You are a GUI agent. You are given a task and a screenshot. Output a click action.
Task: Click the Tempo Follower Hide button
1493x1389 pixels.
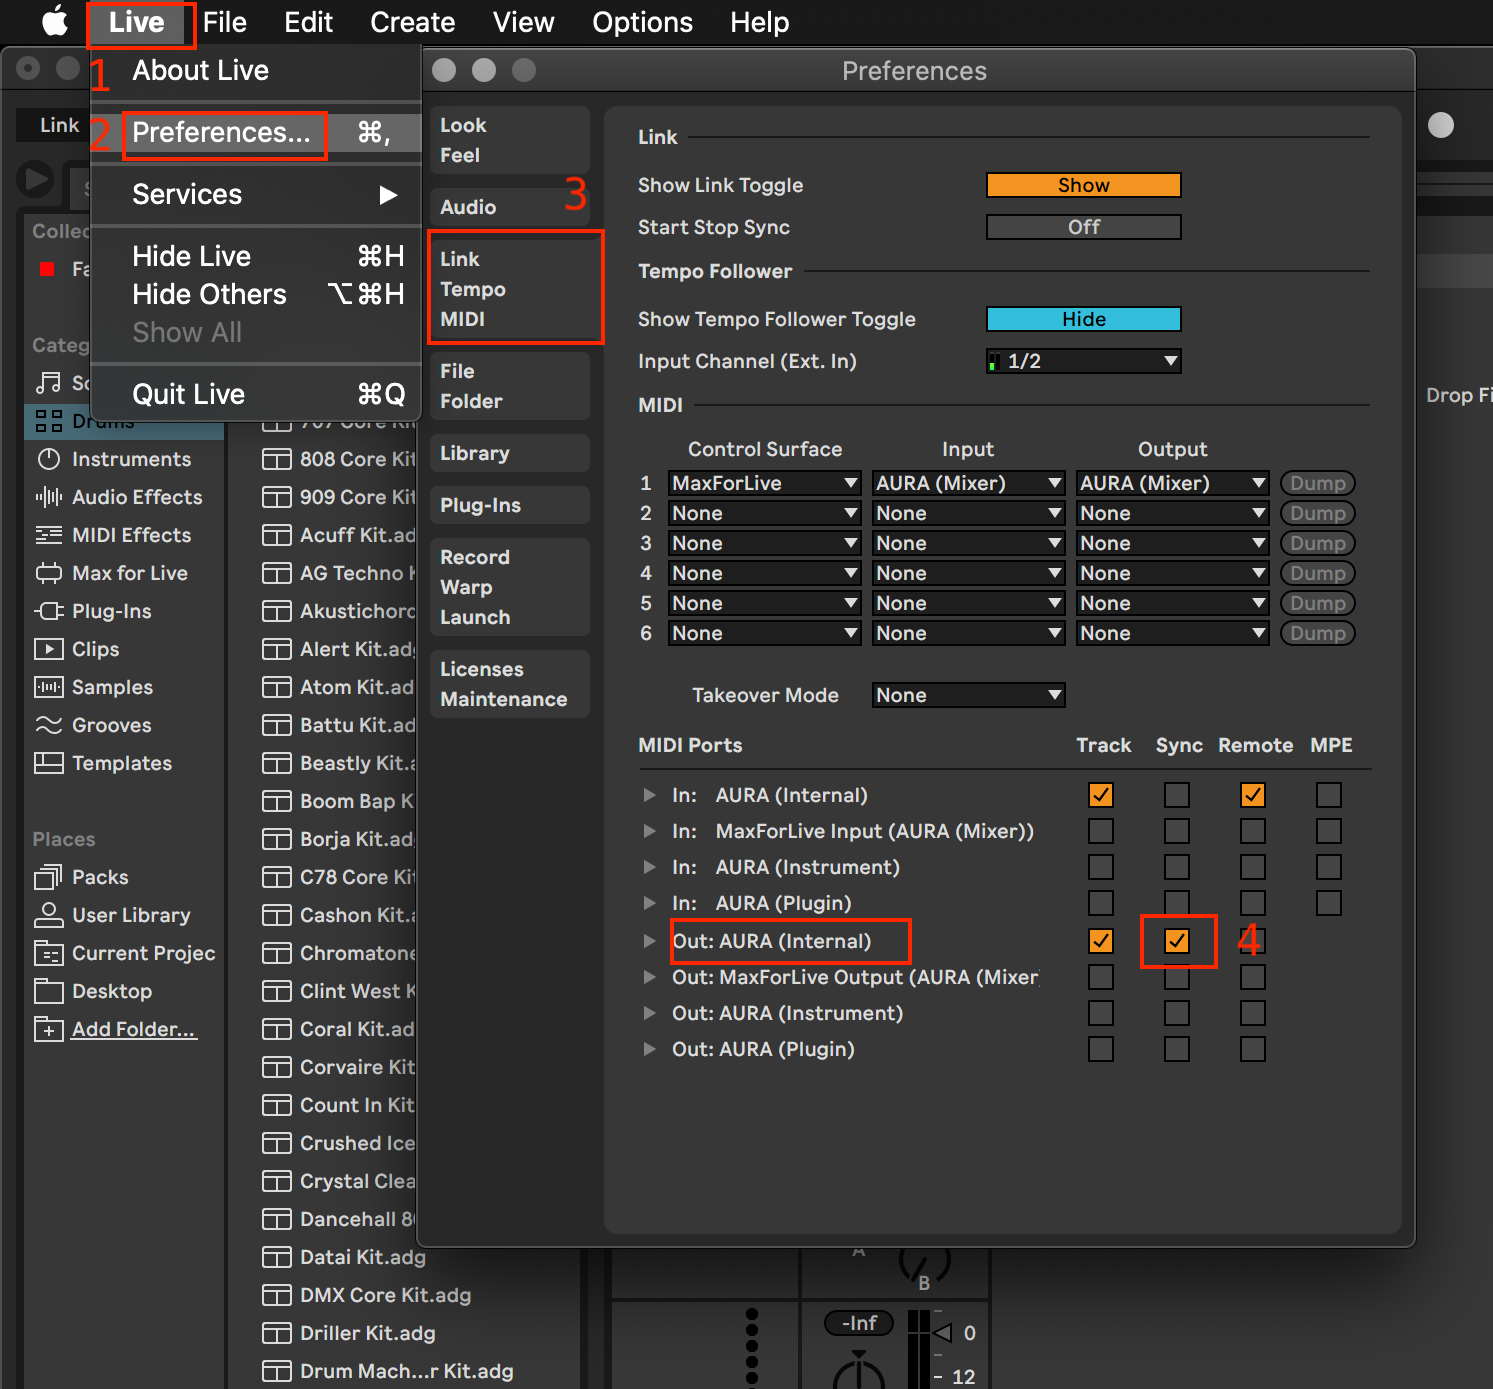point(1084,319)
